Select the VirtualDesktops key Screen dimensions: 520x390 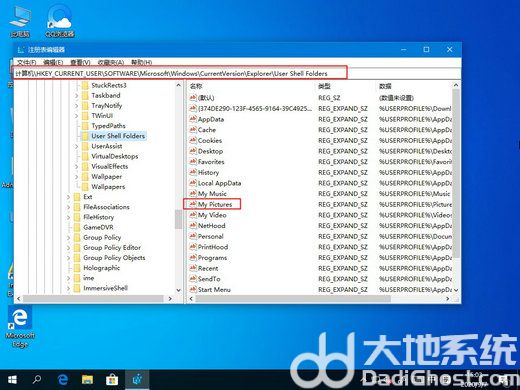(x=115, y=156)
